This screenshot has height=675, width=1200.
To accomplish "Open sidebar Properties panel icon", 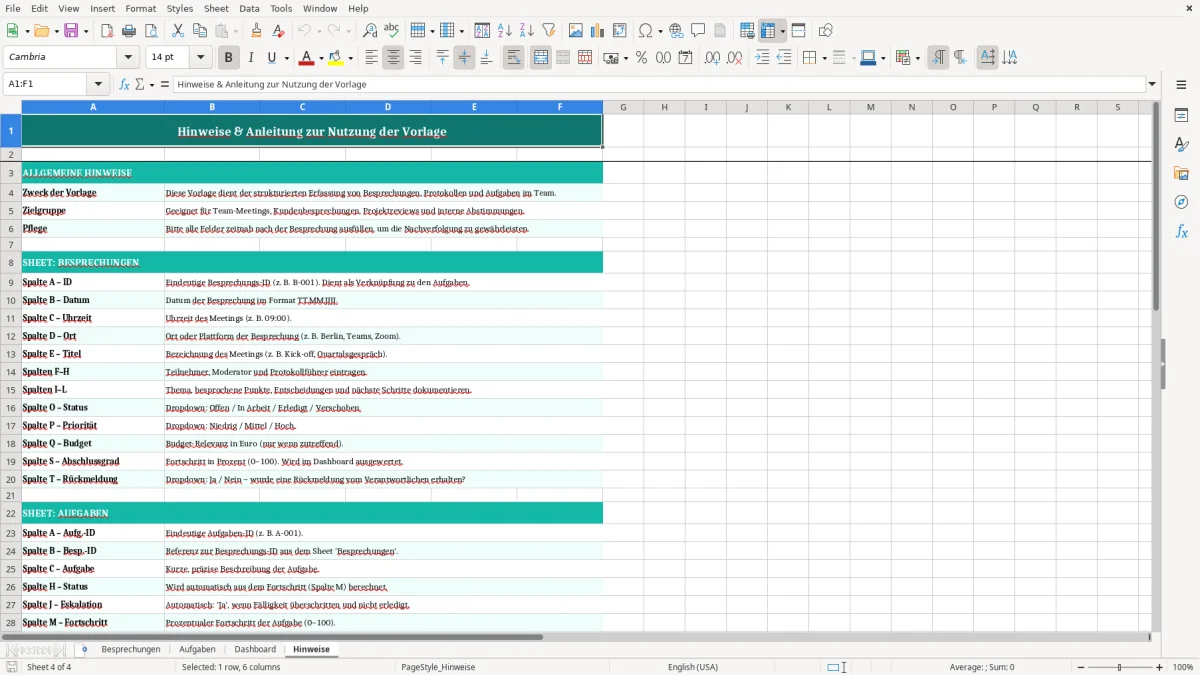I will (1181, 115).
